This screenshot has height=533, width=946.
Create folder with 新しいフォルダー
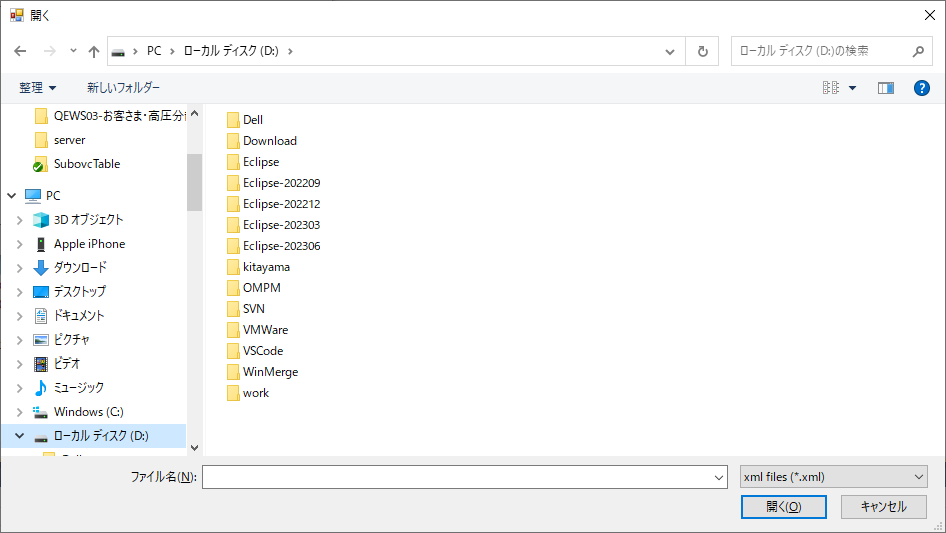[x=123, y=88]
